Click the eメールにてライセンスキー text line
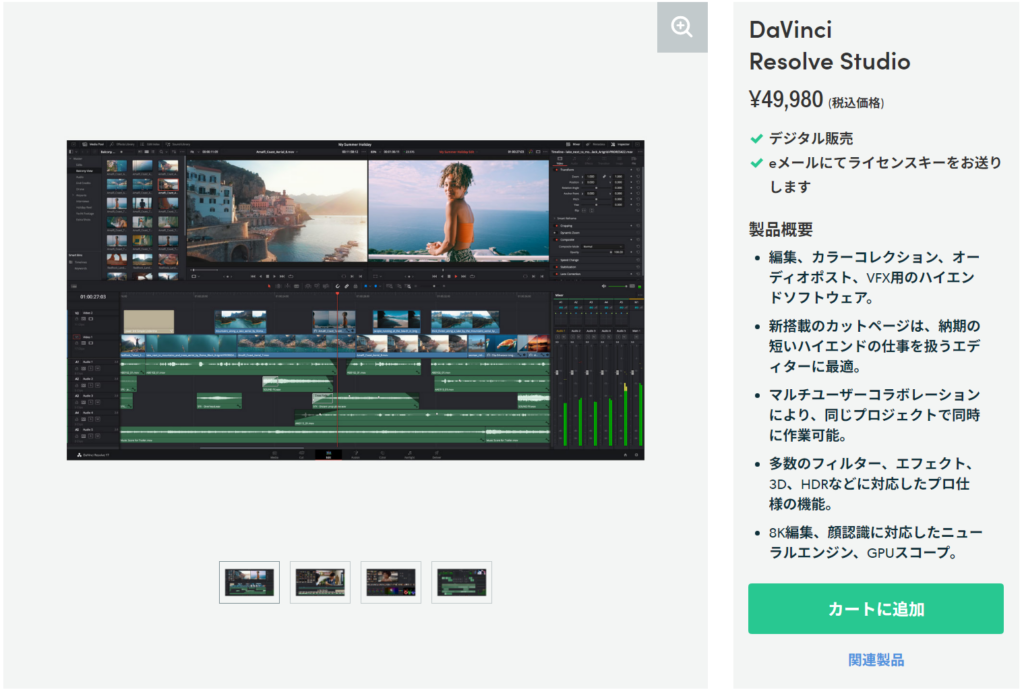The image size is (1024, 692). [x=885, y=174]
